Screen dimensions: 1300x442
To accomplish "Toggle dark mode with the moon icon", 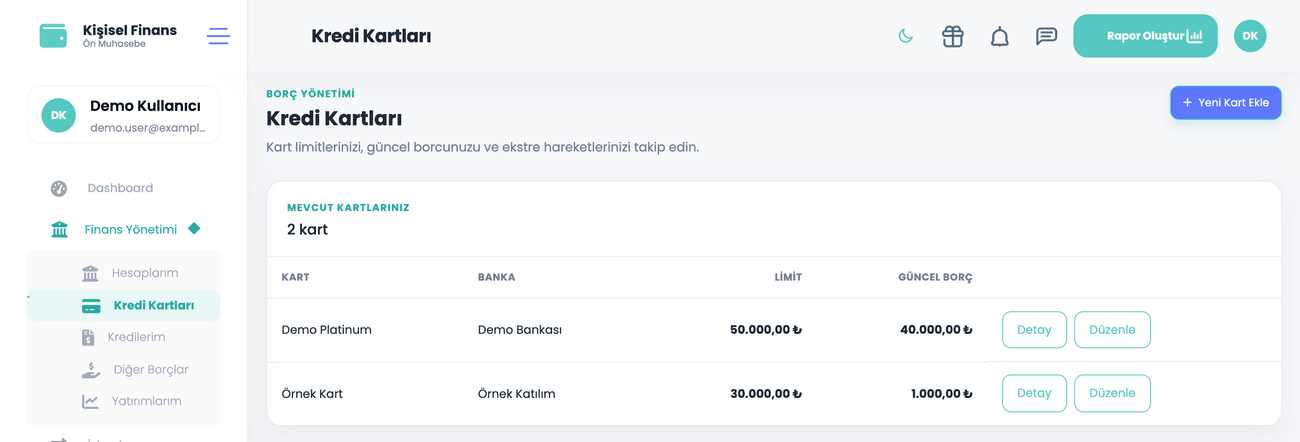I will (x=905, y=36).
